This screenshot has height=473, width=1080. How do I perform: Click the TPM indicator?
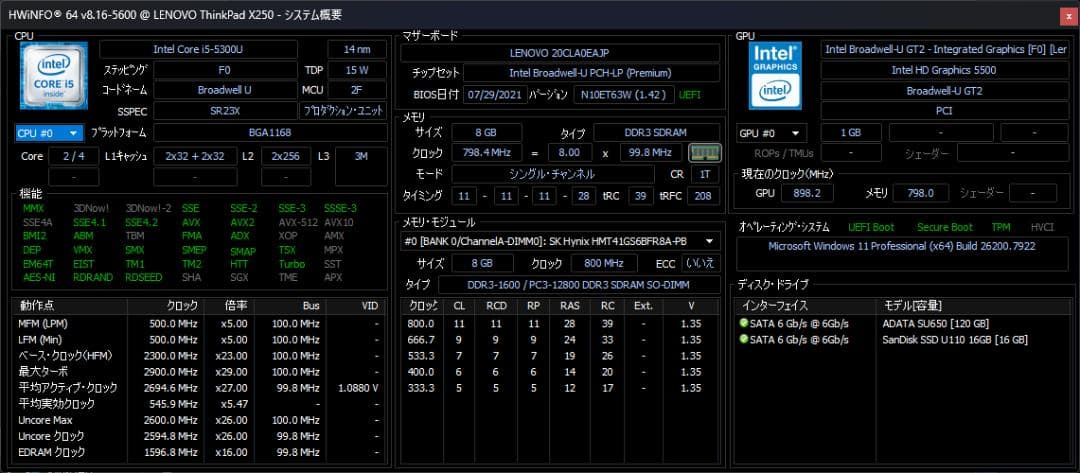pos(1001,227)
